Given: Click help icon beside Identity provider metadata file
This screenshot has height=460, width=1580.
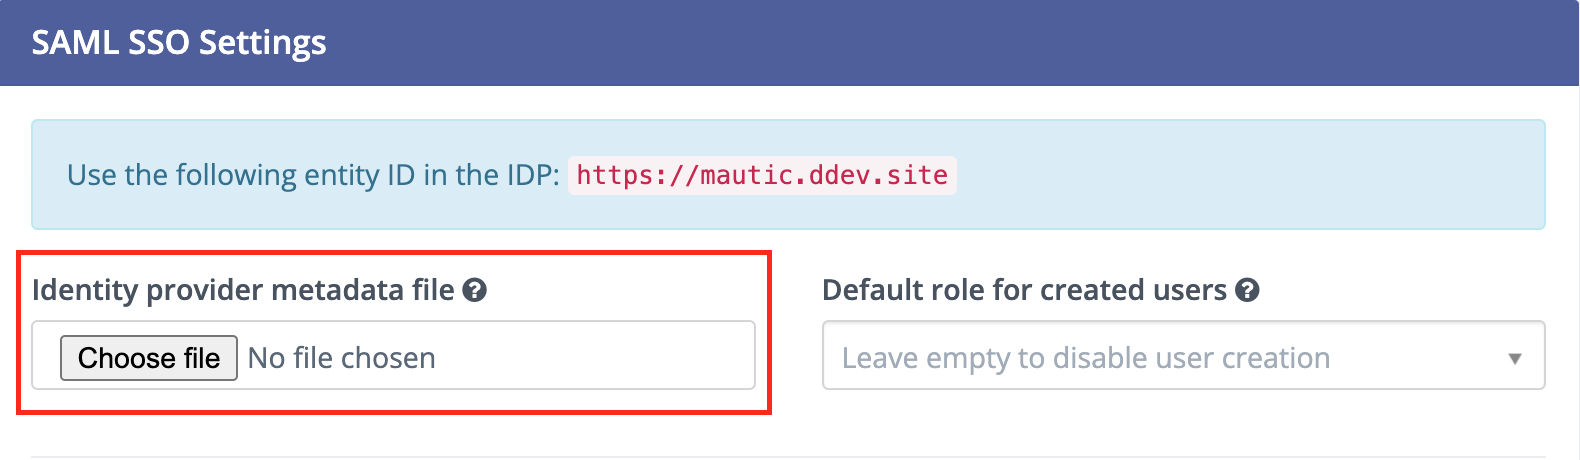Looking at the screenshot, I should coord(475,291).
